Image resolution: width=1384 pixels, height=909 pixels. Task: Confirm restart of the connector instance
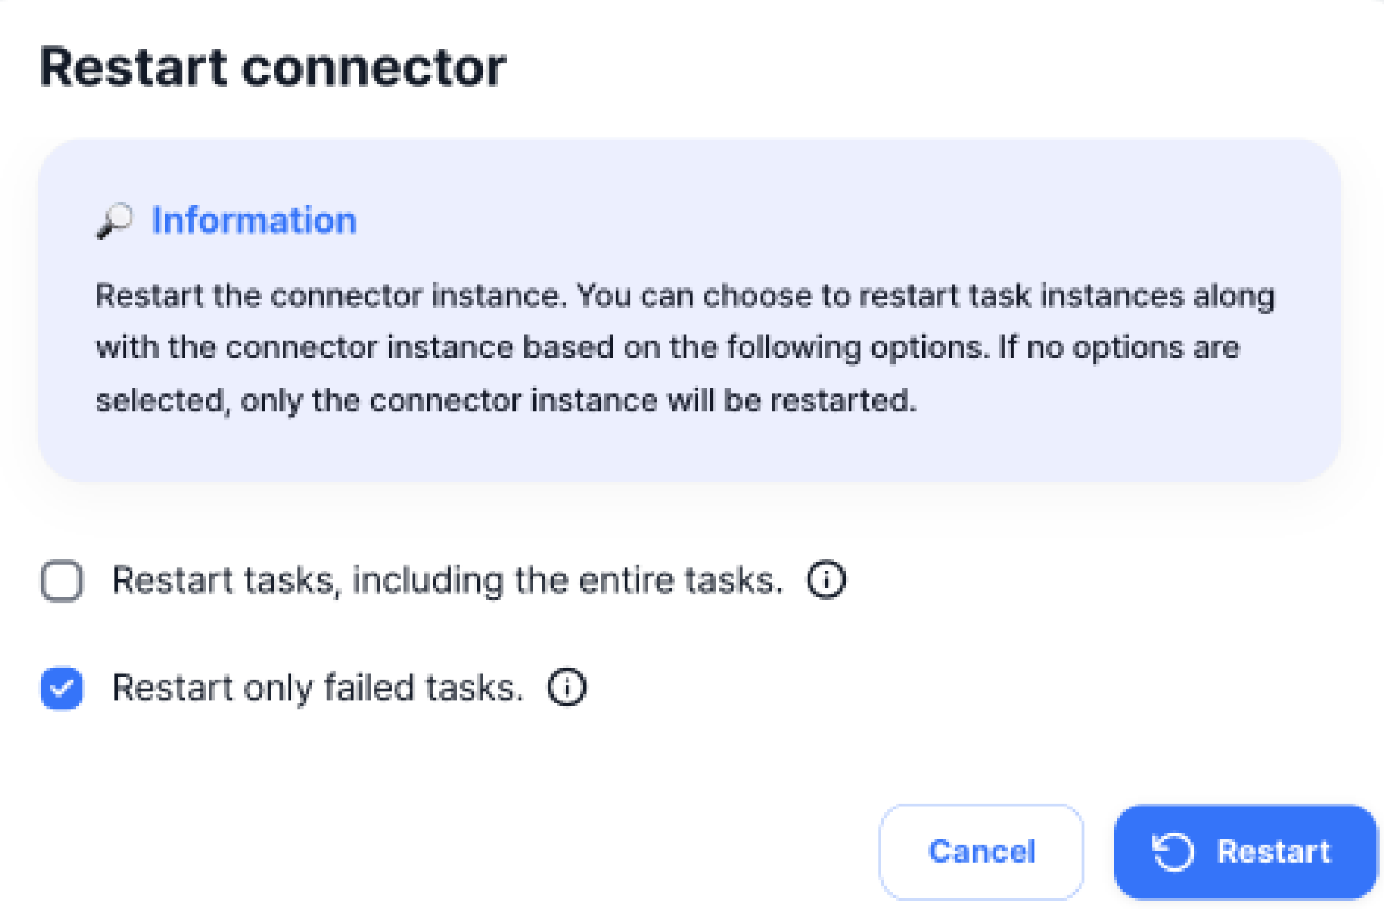tap(1245, 851)
